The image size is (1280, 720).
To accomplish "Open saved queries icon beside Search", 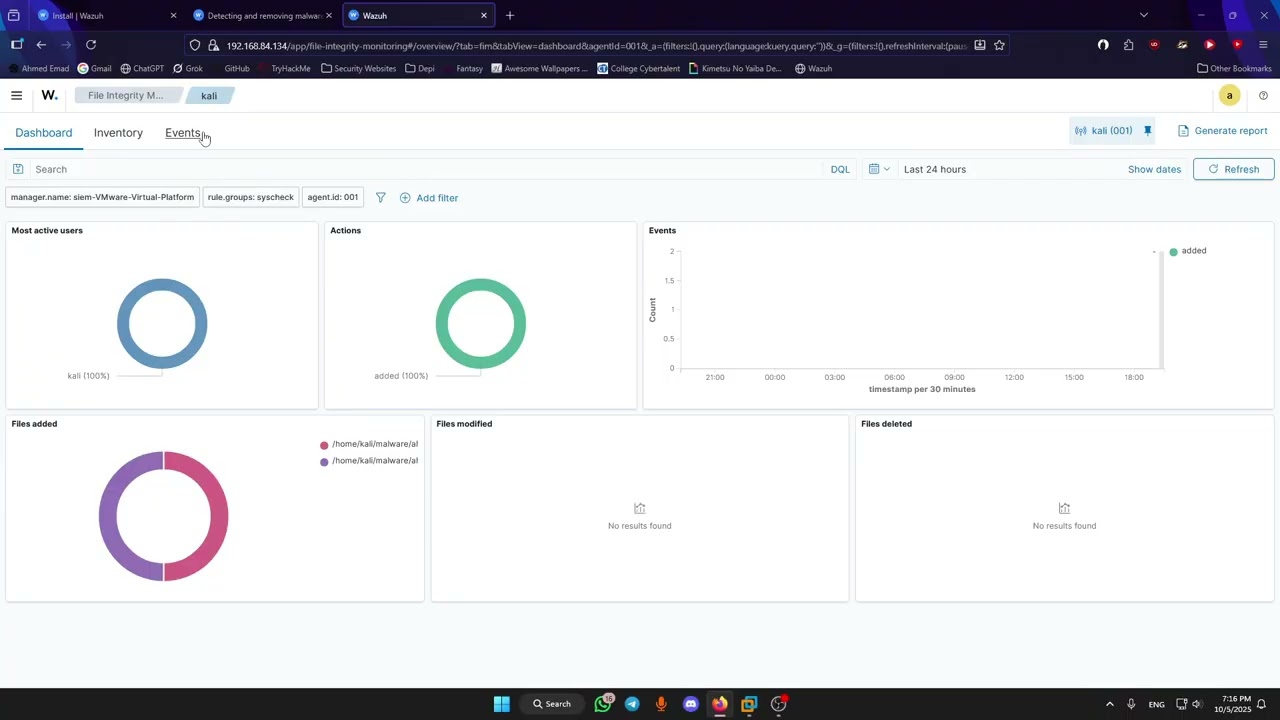I will pos(18,169).
